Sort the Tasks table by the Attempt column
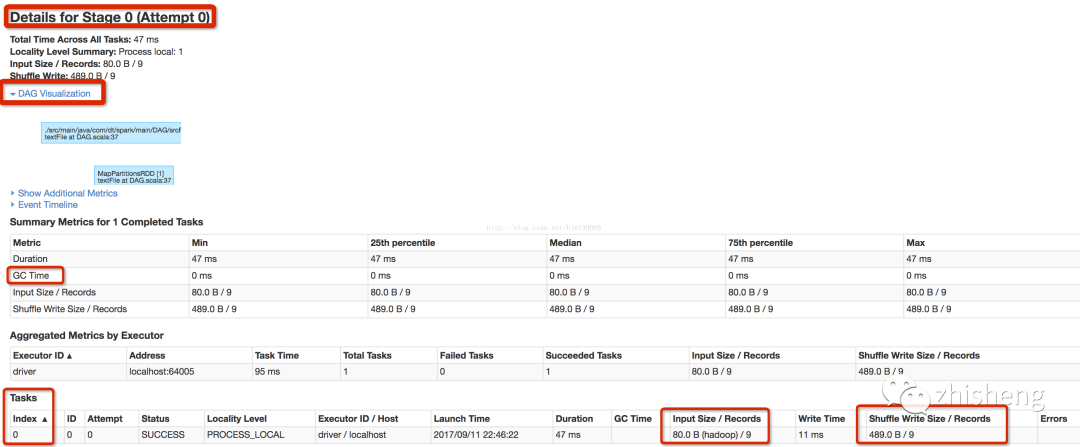 (x=105, y=419)
